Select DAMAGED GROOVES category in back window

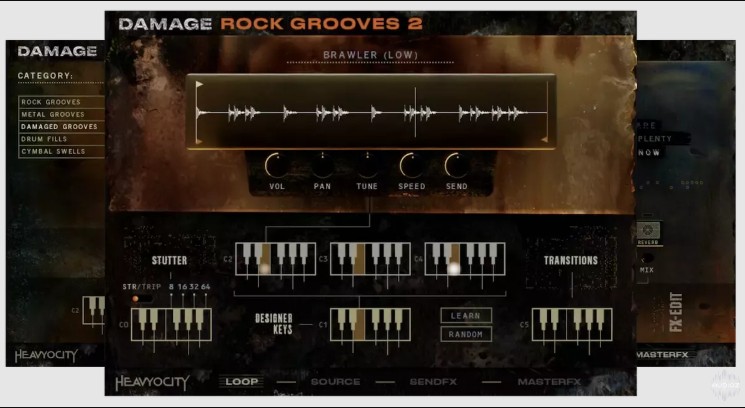(61, 126)
